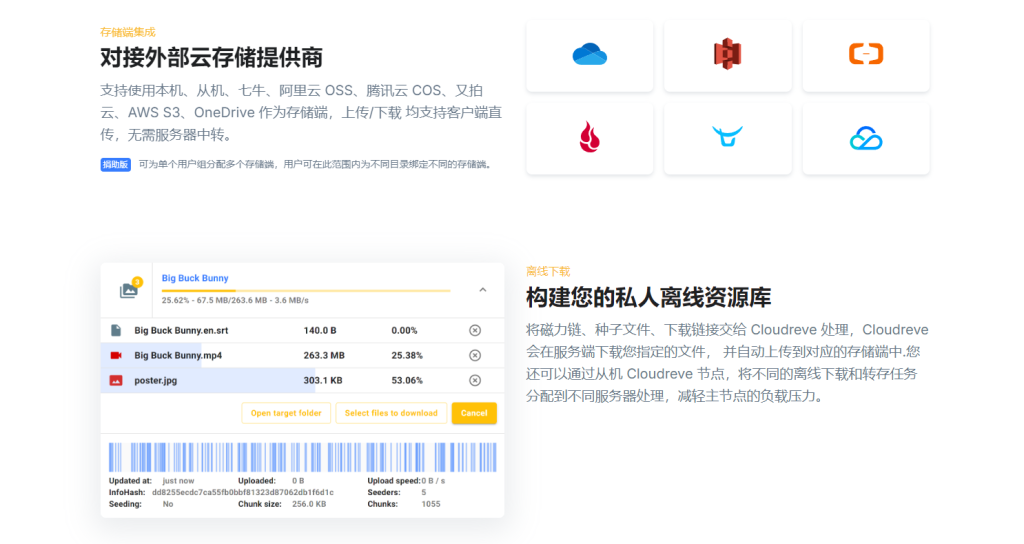Click the Open target folder button

286,413
